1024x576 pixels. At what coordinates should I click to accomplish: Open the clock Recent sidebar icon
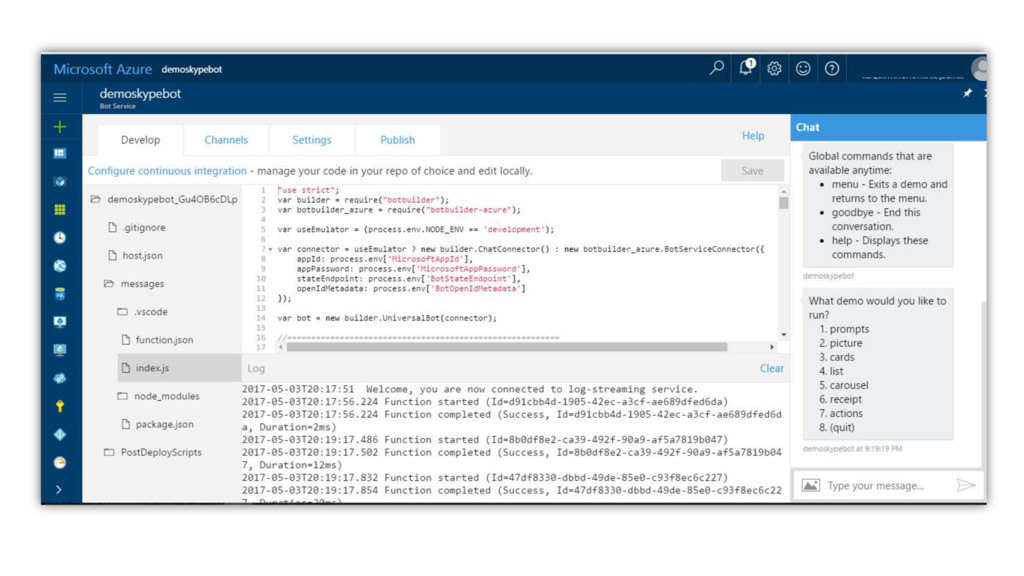point(60,238)
